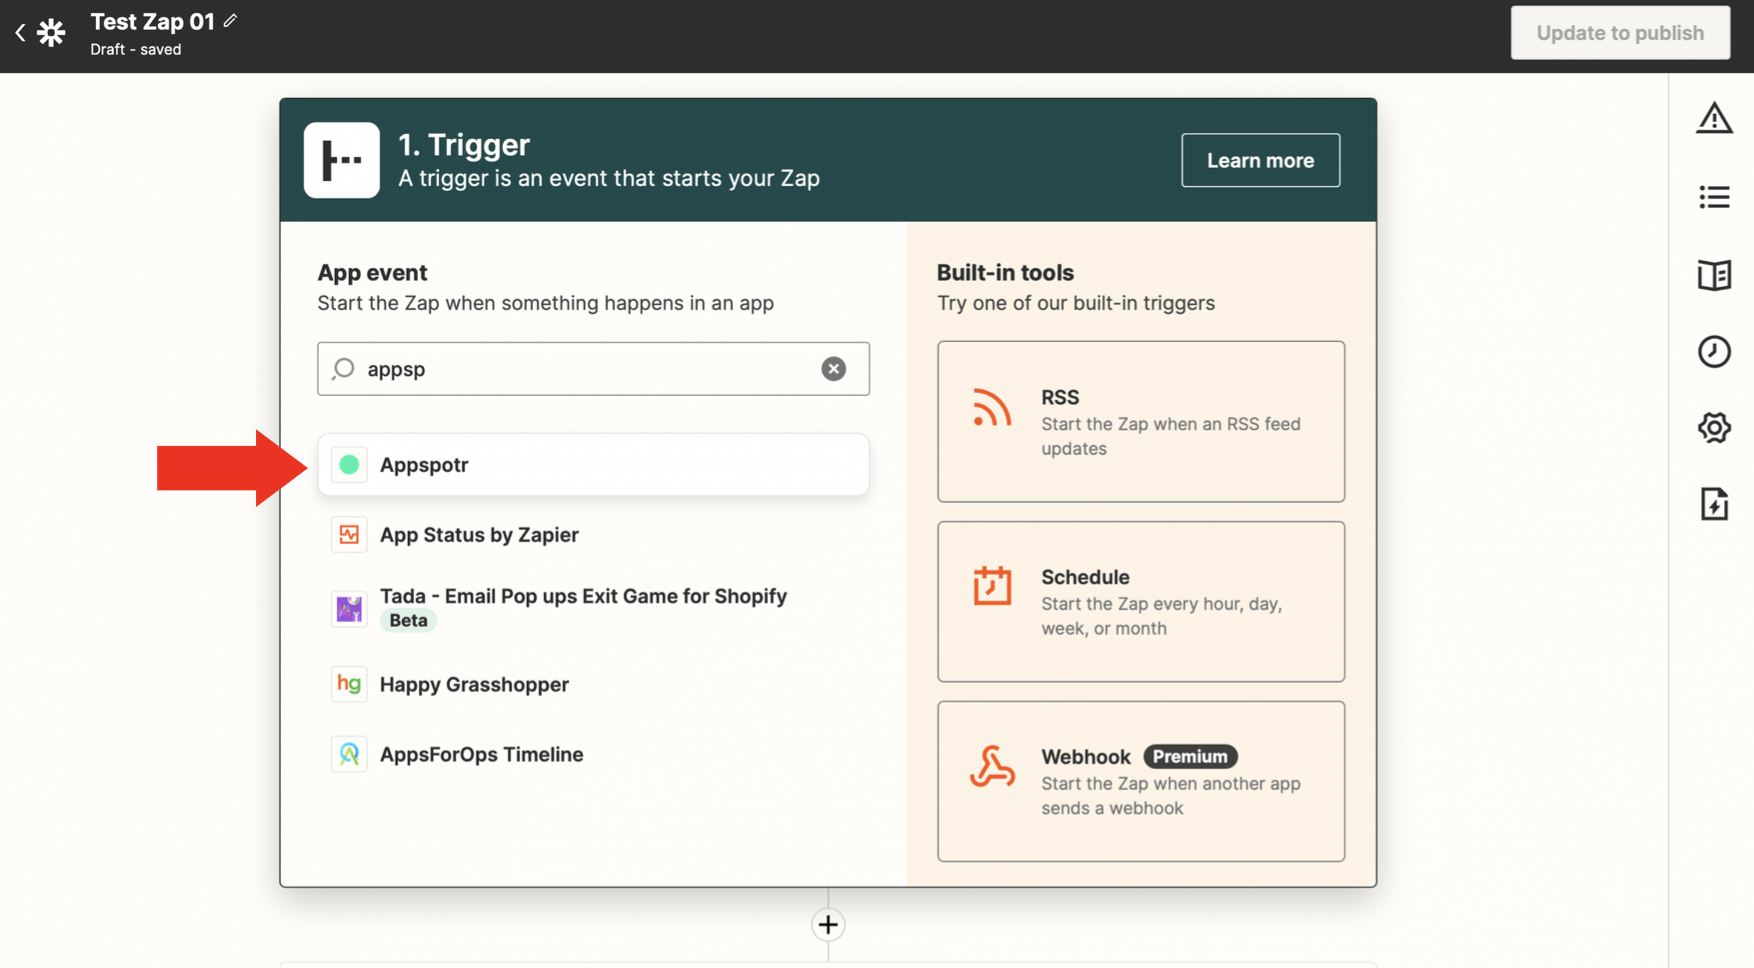The image size is (1754, 968).
Task: Select Tada - Email Pop ups result
Action: pyautogui.click(x=593, y=608)
